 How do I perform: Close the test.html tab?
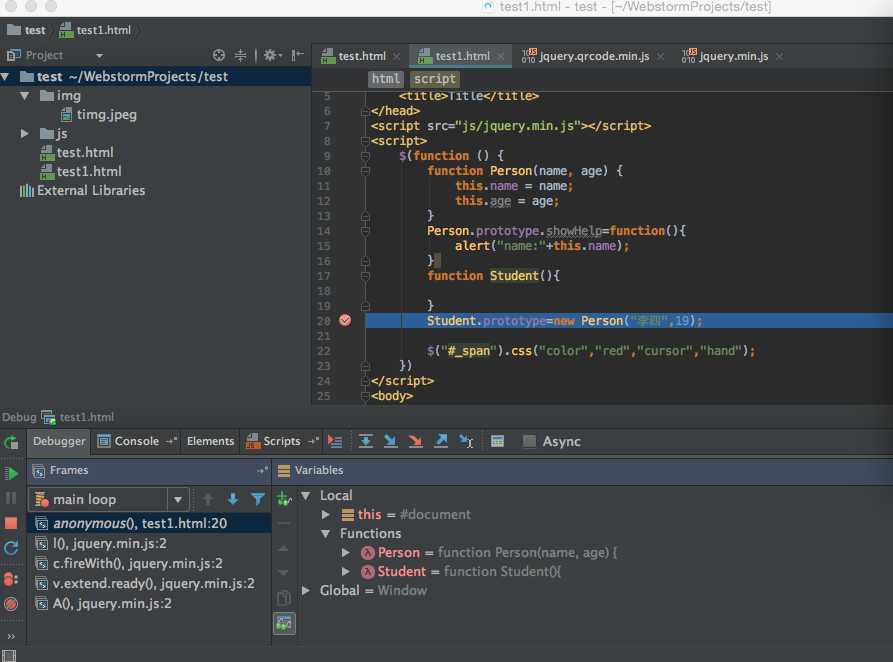tap(397, 56)
